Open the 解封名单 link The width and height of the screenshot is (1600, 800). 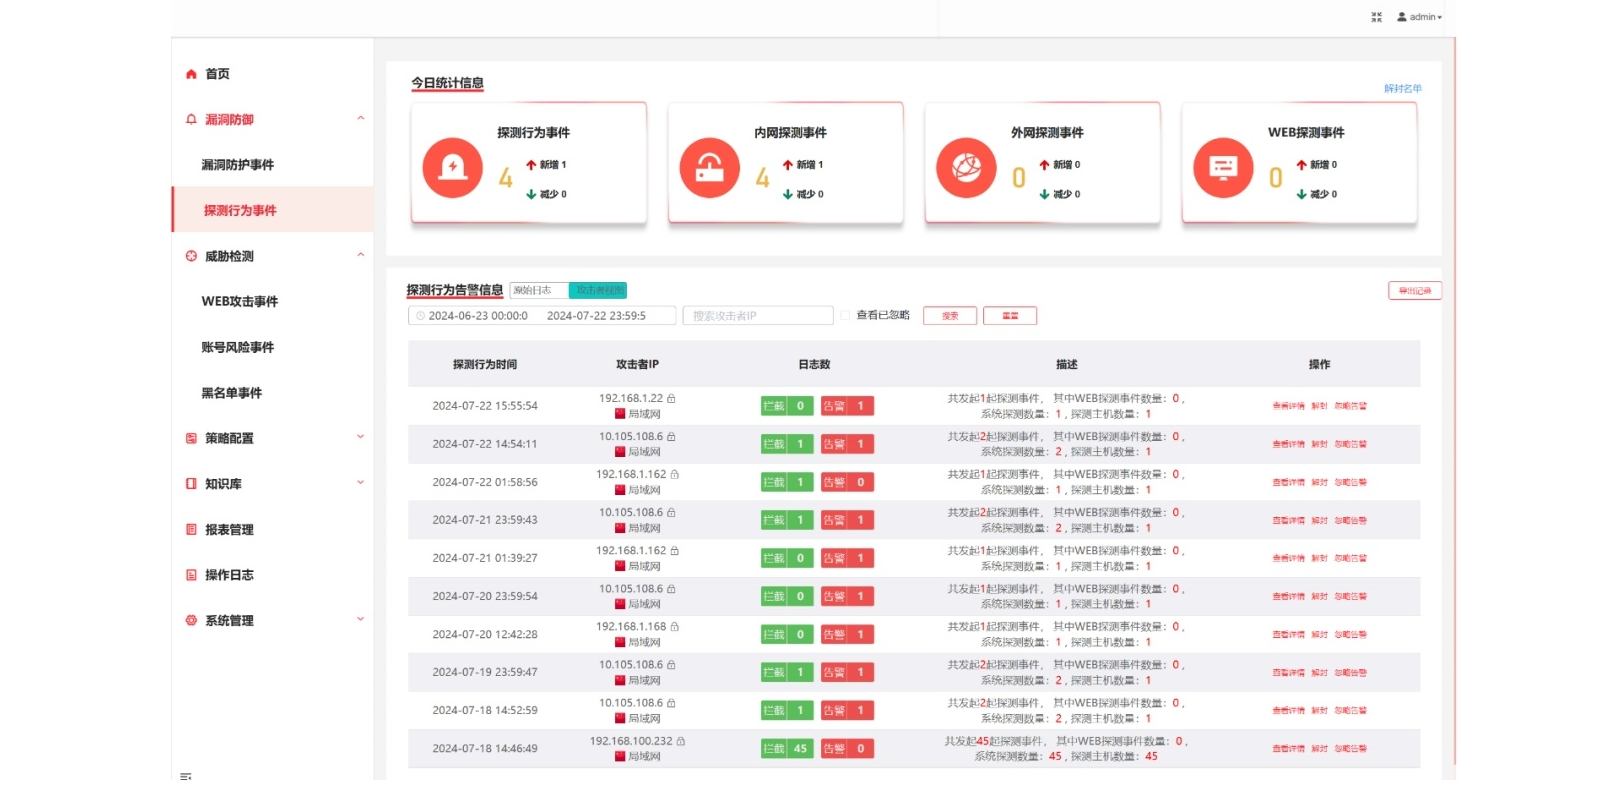[1402, 89]
